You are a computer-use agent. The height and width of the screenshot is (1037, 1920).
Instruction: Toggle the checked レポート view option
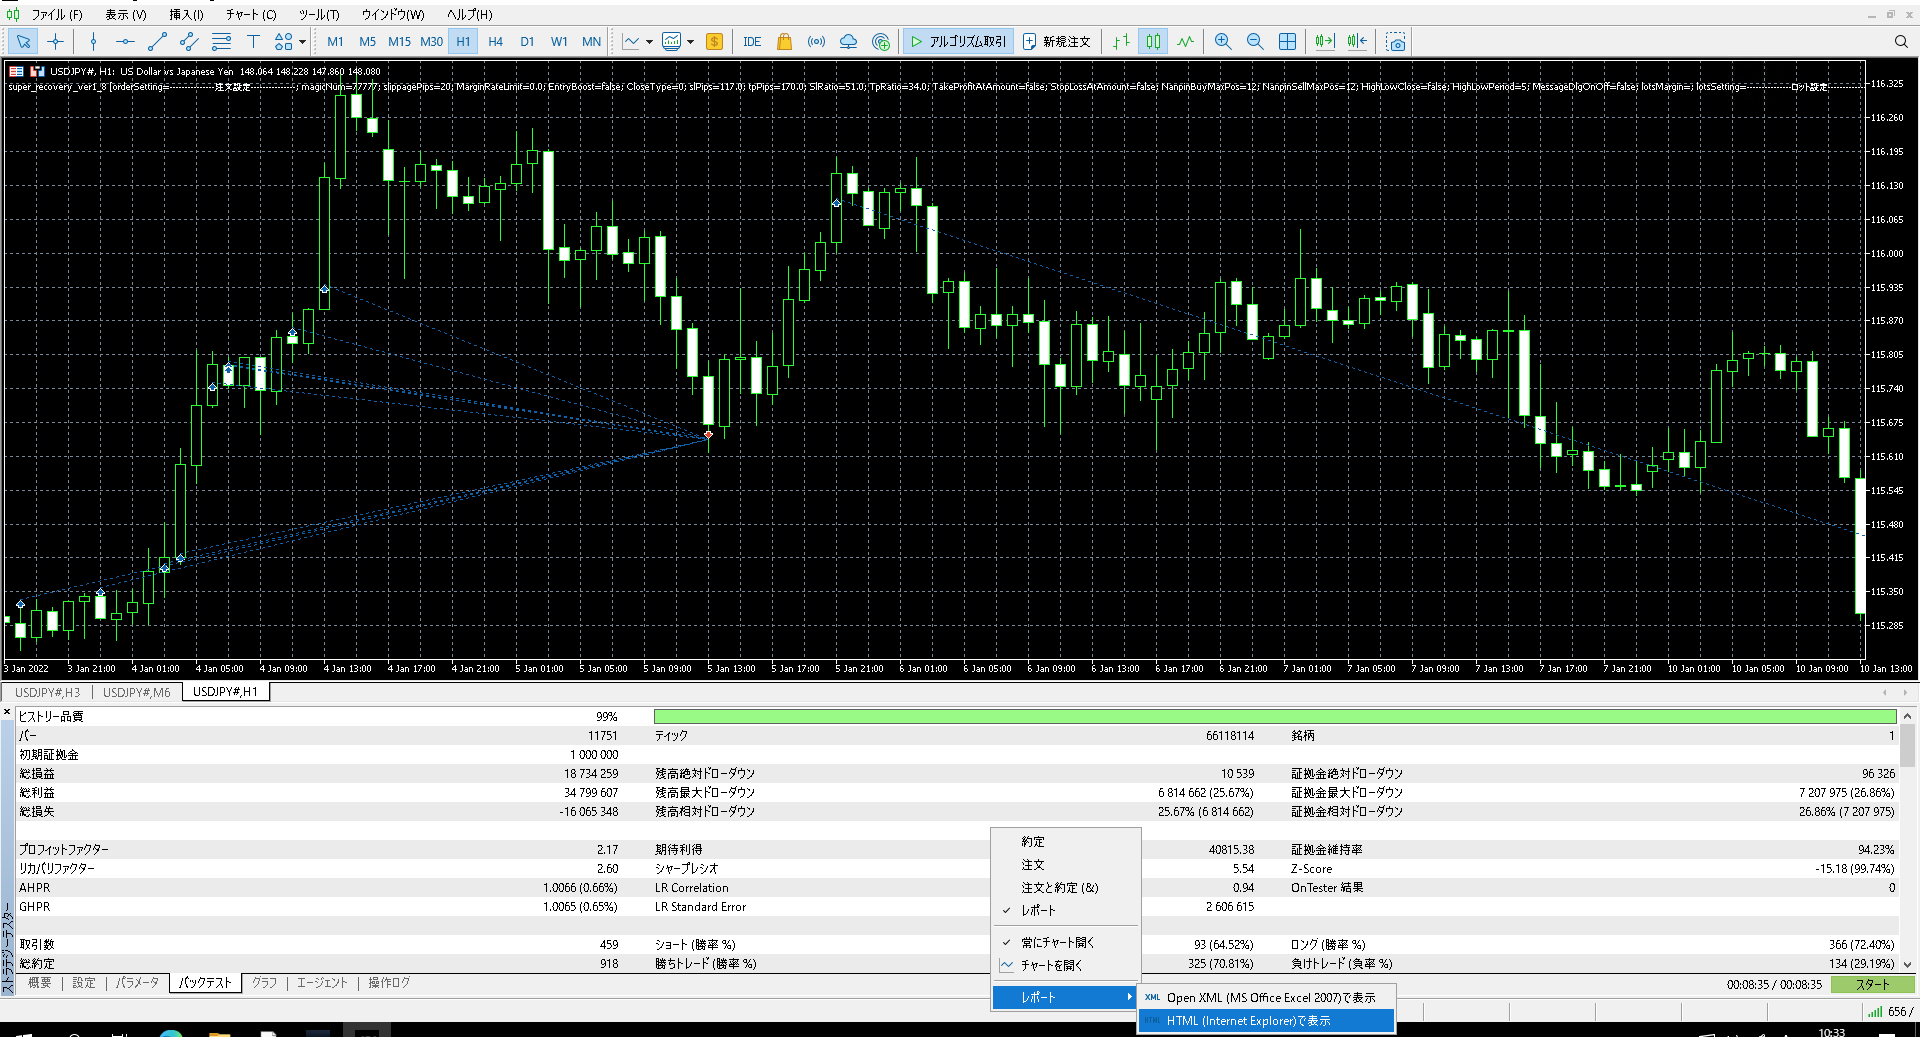pos(1038,911)
